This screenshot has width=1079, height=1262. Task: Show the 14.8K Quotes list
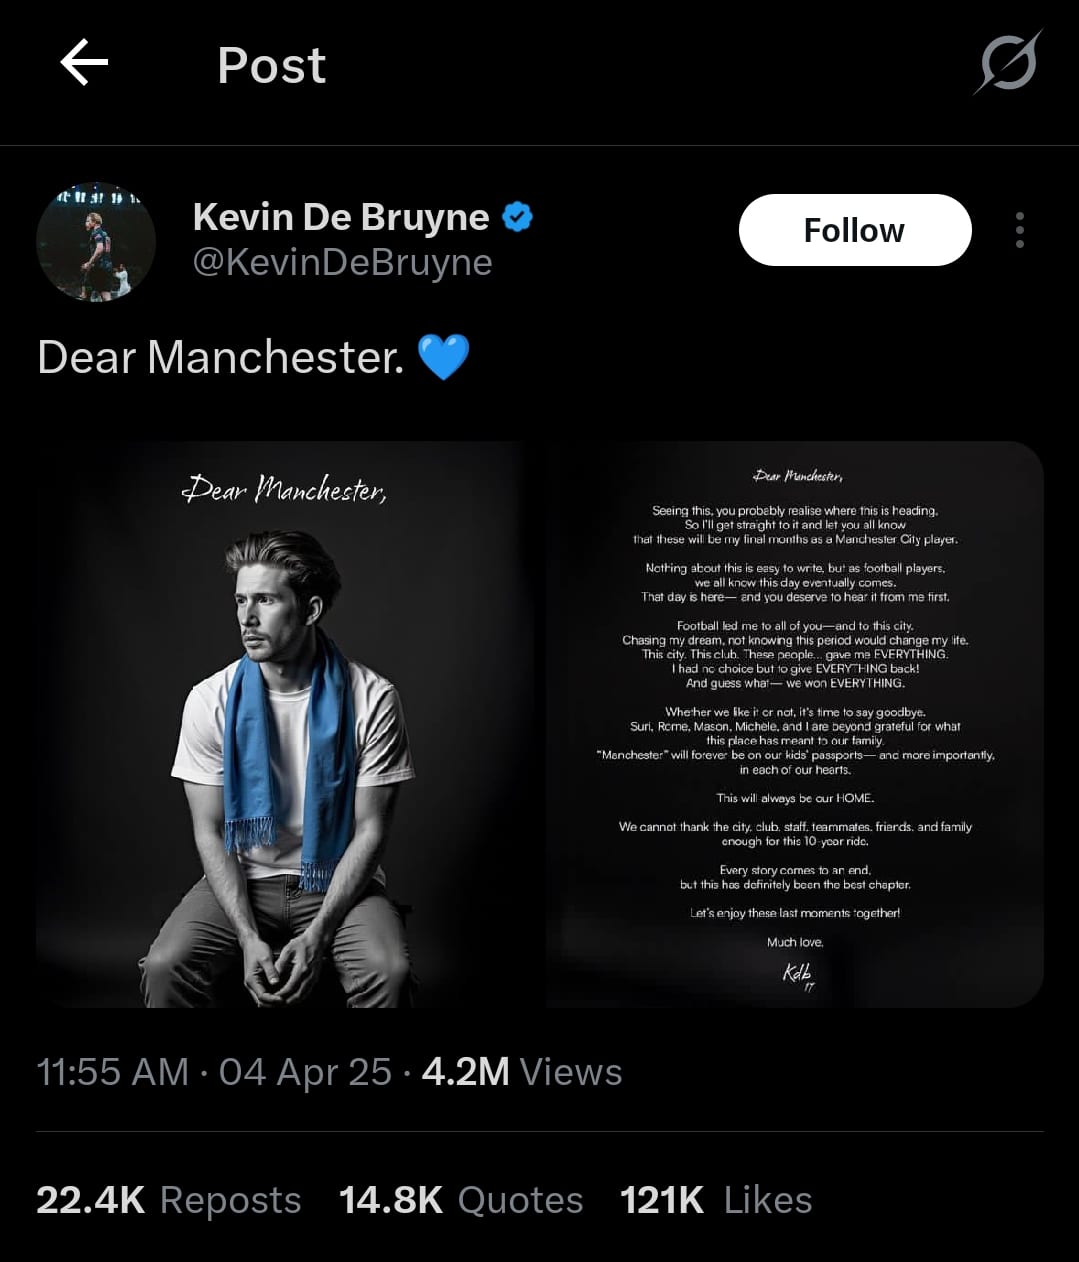(460, 1200)
